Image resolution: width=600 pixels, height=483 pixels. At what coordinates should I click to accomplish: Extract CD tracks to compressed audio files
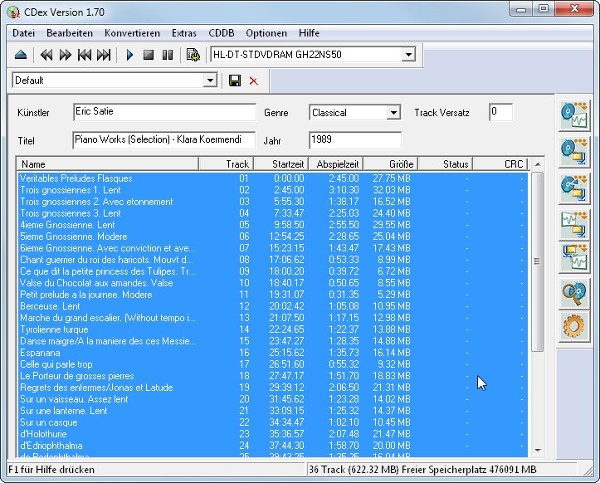573,150
